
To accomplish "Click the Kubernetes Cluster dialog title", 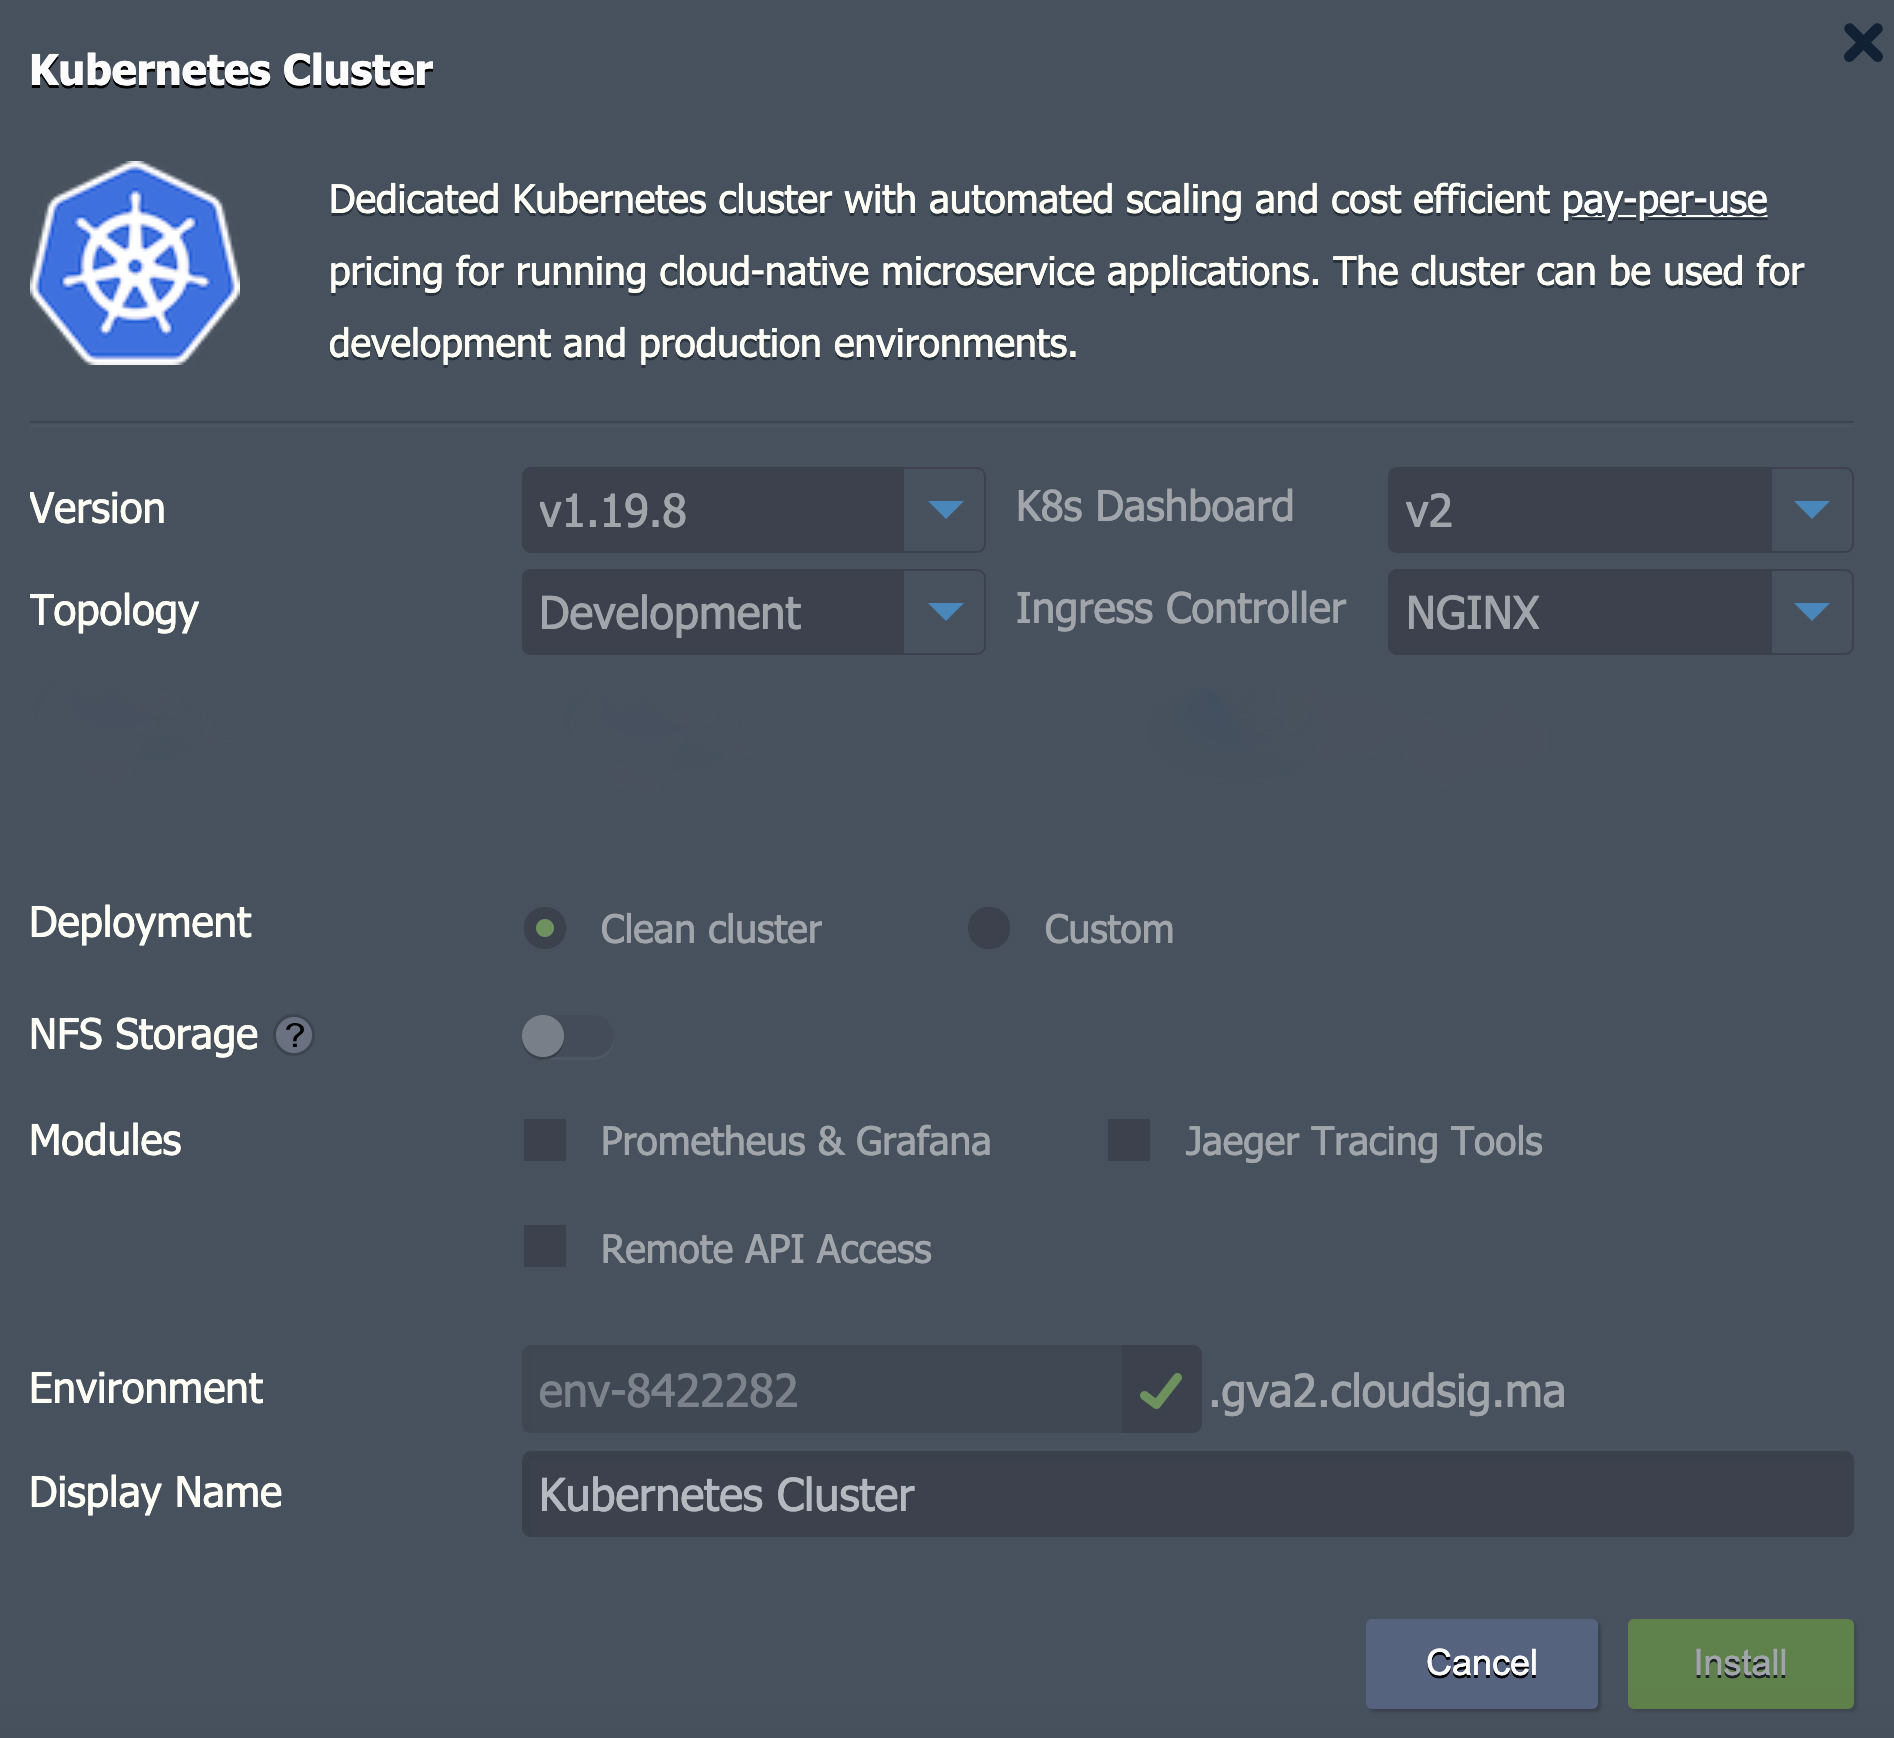I will (x=231, y=70).
